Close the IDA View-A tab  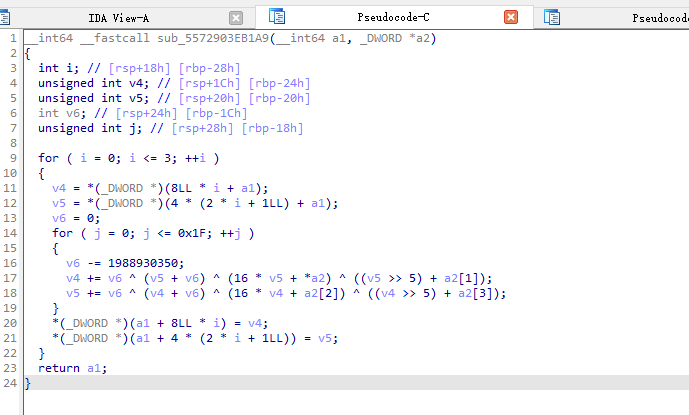pyautogui.click(x=236, y=18)
